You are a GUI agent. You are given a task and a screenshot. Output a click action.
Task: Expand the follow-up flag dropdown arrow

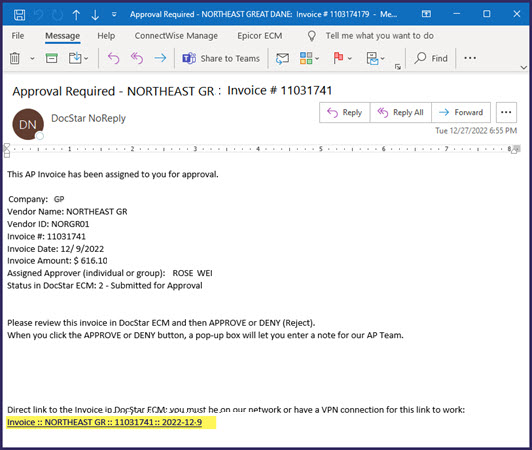pos(350,59)
